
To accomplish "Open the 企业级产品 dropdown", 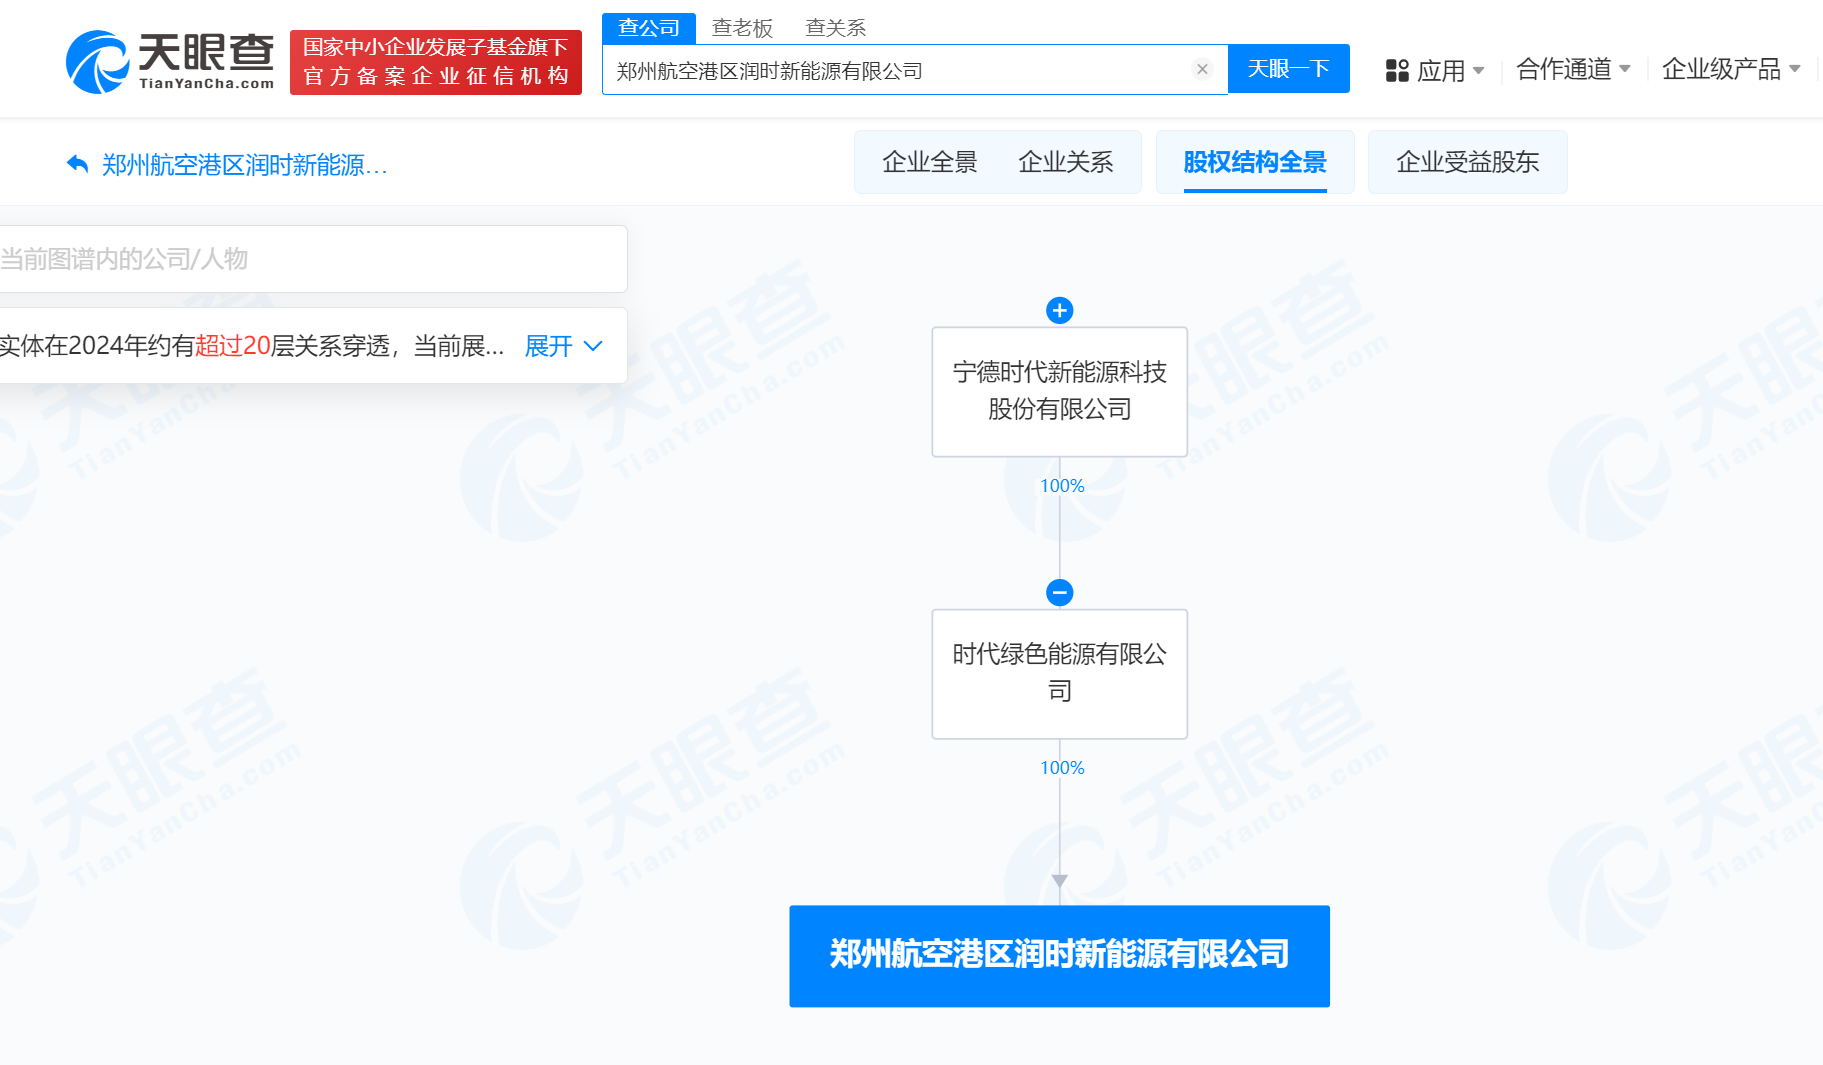I will click(x=1723, y=68).
